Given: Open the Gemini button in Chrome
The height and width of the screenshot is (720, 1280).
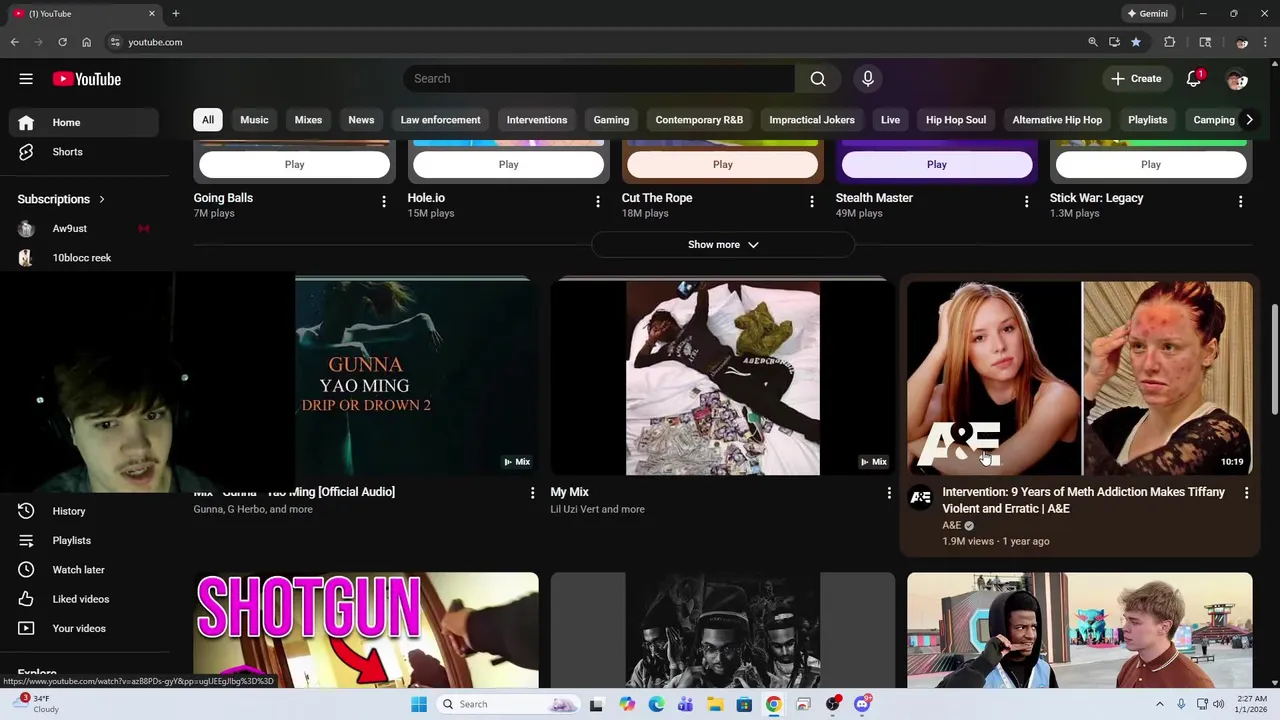Looking at the screenshot, I should pos(1147,14).
